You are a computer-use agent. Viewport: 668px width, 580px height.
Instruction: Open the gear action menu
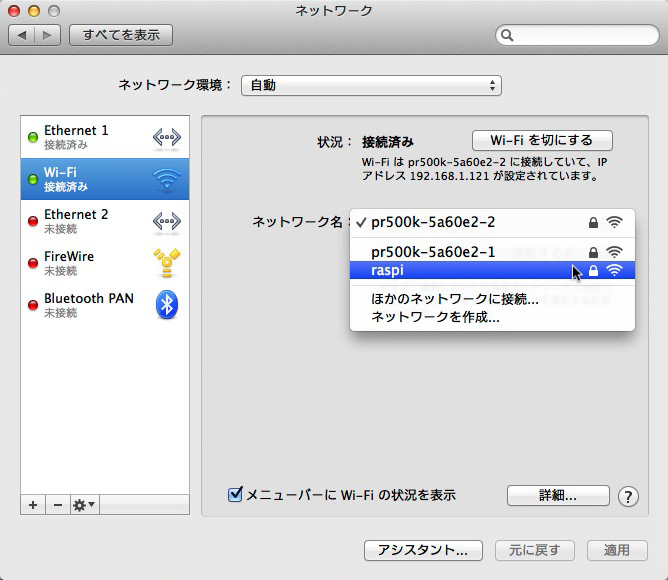pos(83,505)
